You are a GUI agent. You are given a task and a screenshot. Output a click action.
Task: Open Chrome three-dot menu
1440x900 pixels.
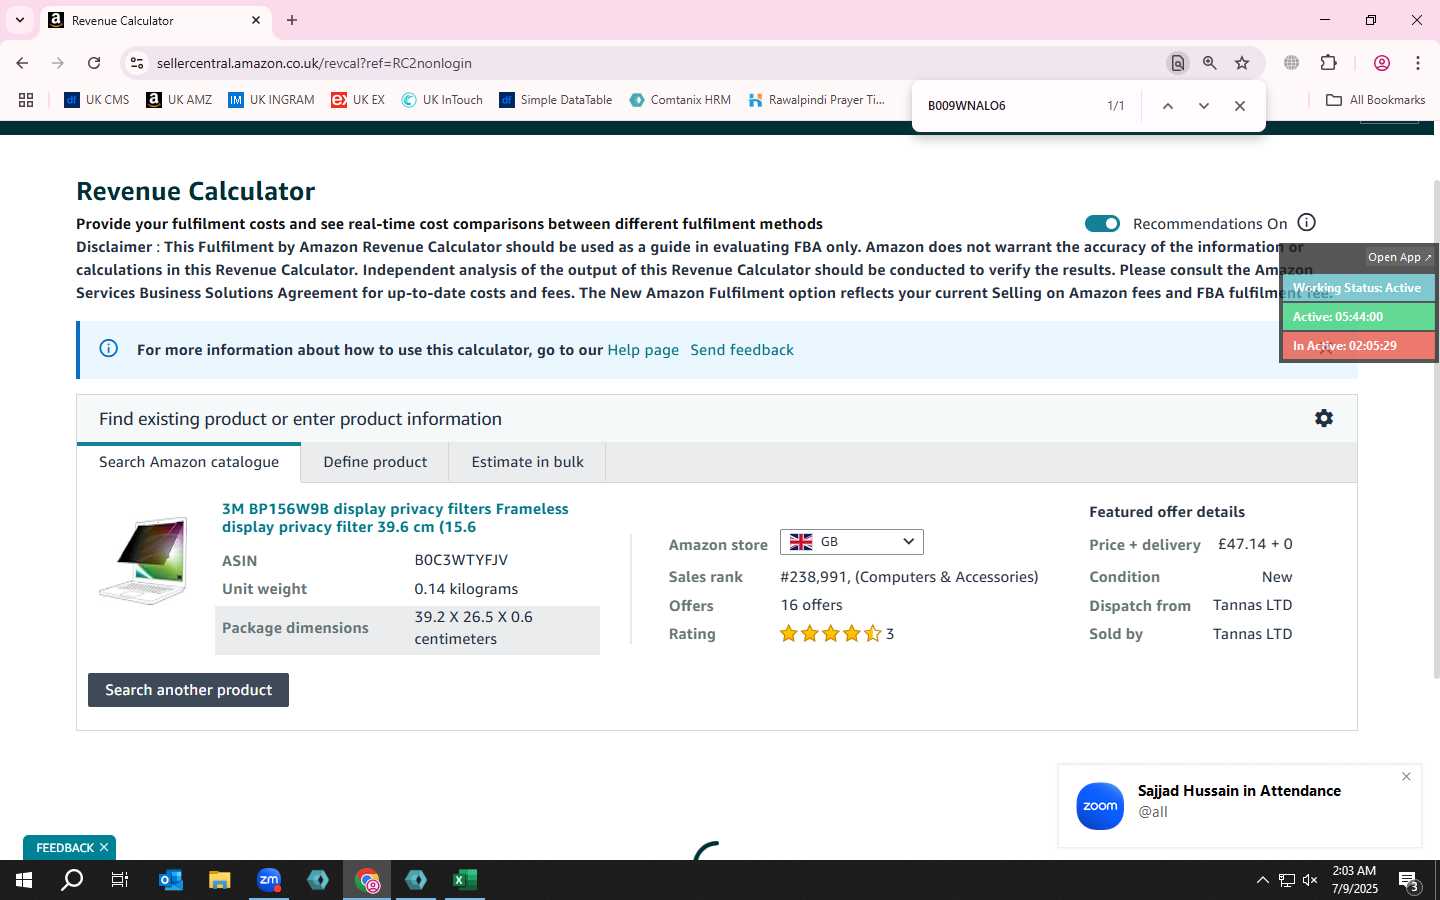(1418, 63)
